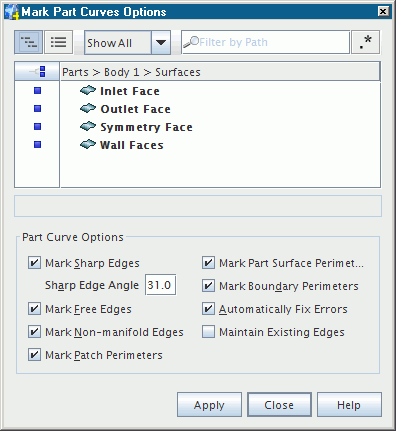Click the Show All combo box text
The image size is (396, 431).
109,43
